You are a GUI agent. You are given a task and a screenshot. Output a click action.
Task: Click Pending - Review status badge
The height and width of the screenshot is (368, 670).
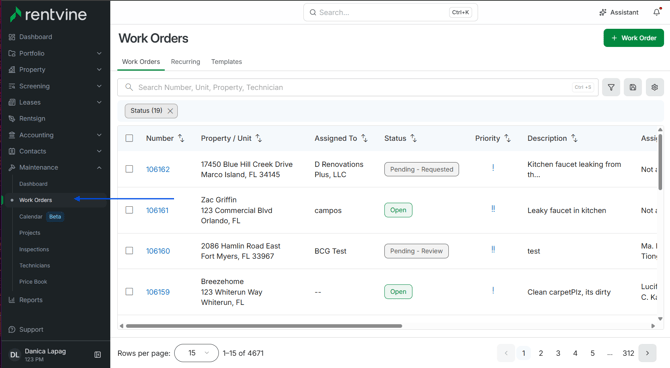[416, 251]
